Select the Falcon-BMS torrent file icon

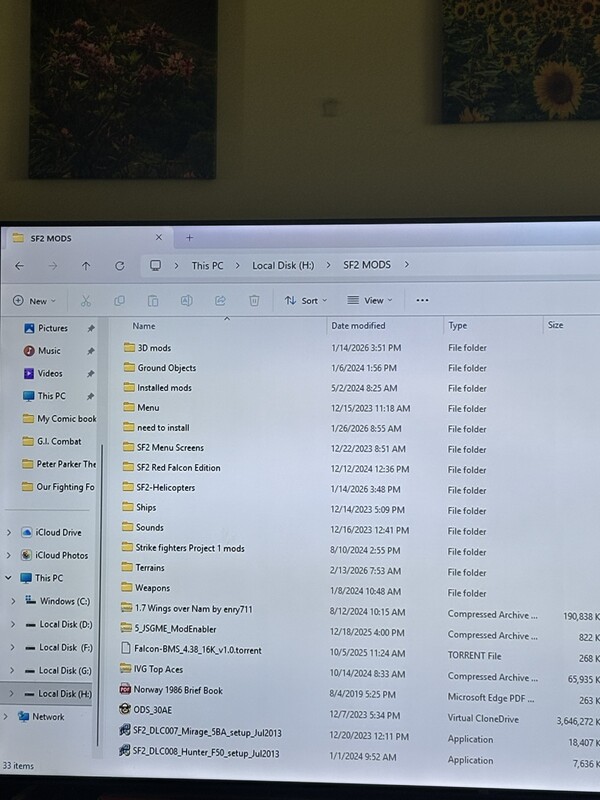tap(126, 648)
